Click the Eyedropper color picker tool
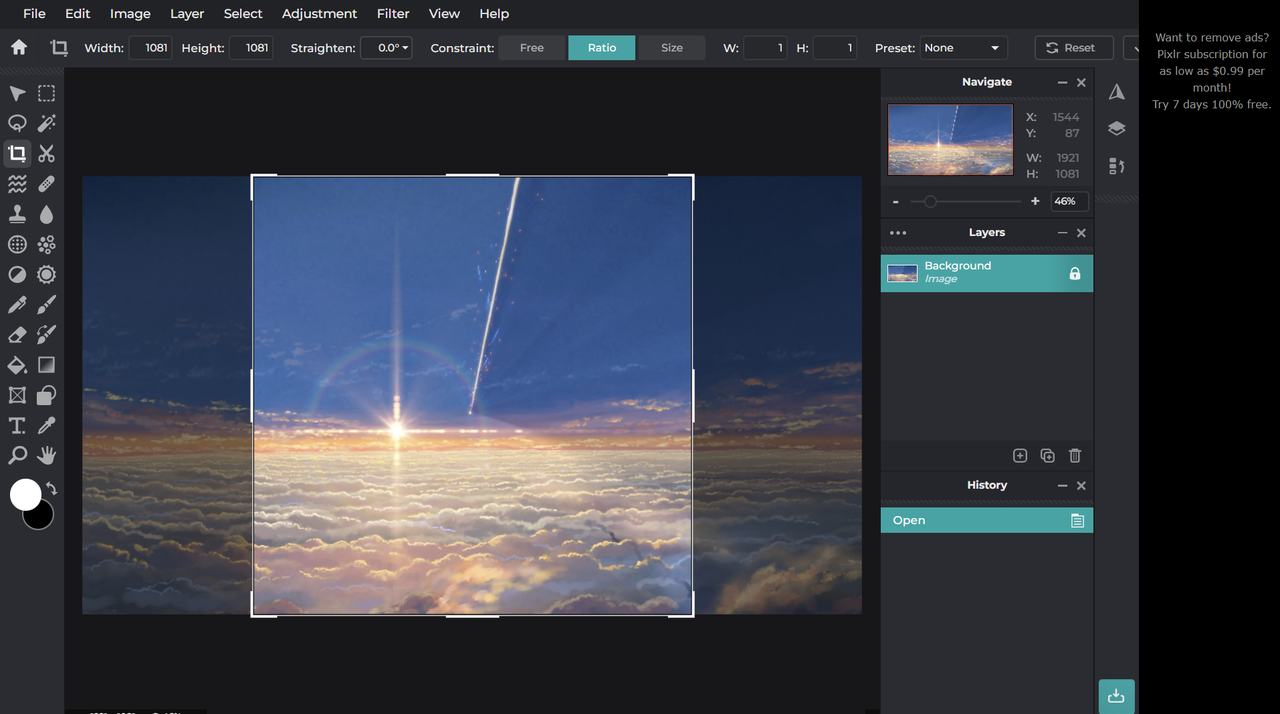 pos(46,426)
